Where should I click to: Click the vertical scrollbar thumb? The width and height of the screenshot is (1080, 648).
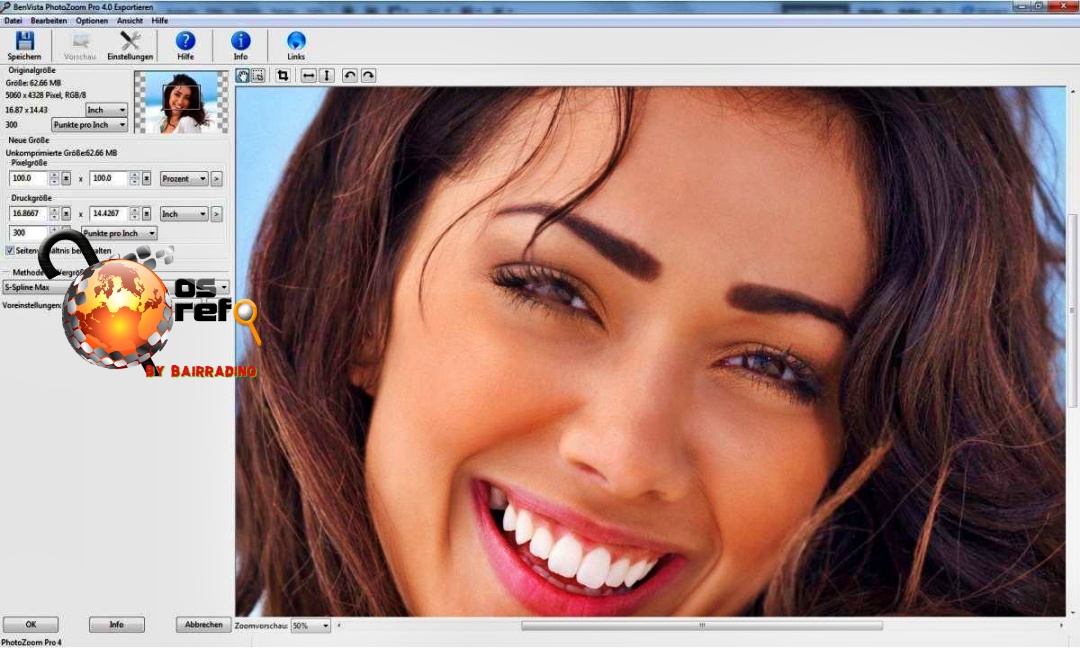[1073, 310]
